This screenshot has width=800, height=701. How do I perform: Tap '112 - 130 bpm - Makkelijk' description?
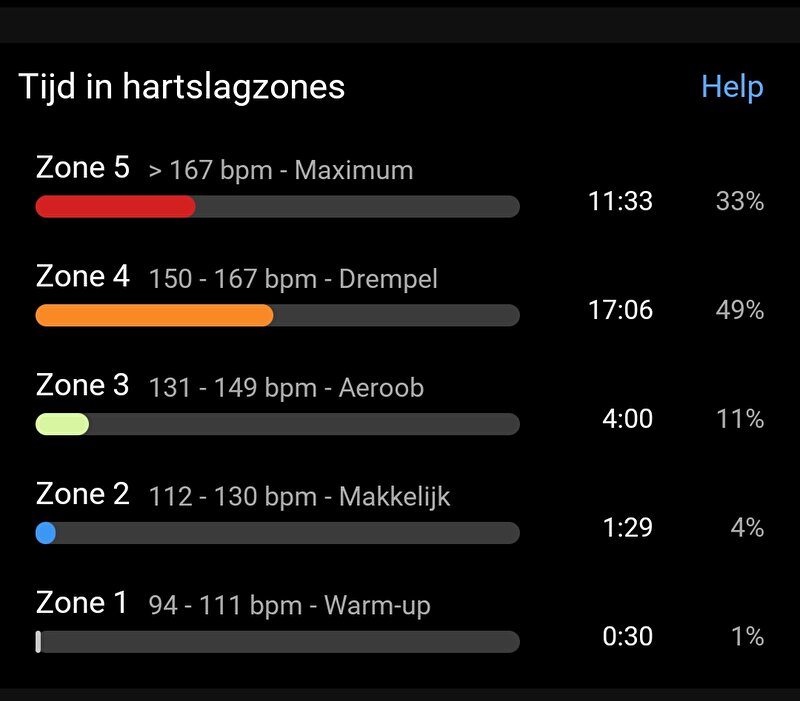click(x=299, y=496)
